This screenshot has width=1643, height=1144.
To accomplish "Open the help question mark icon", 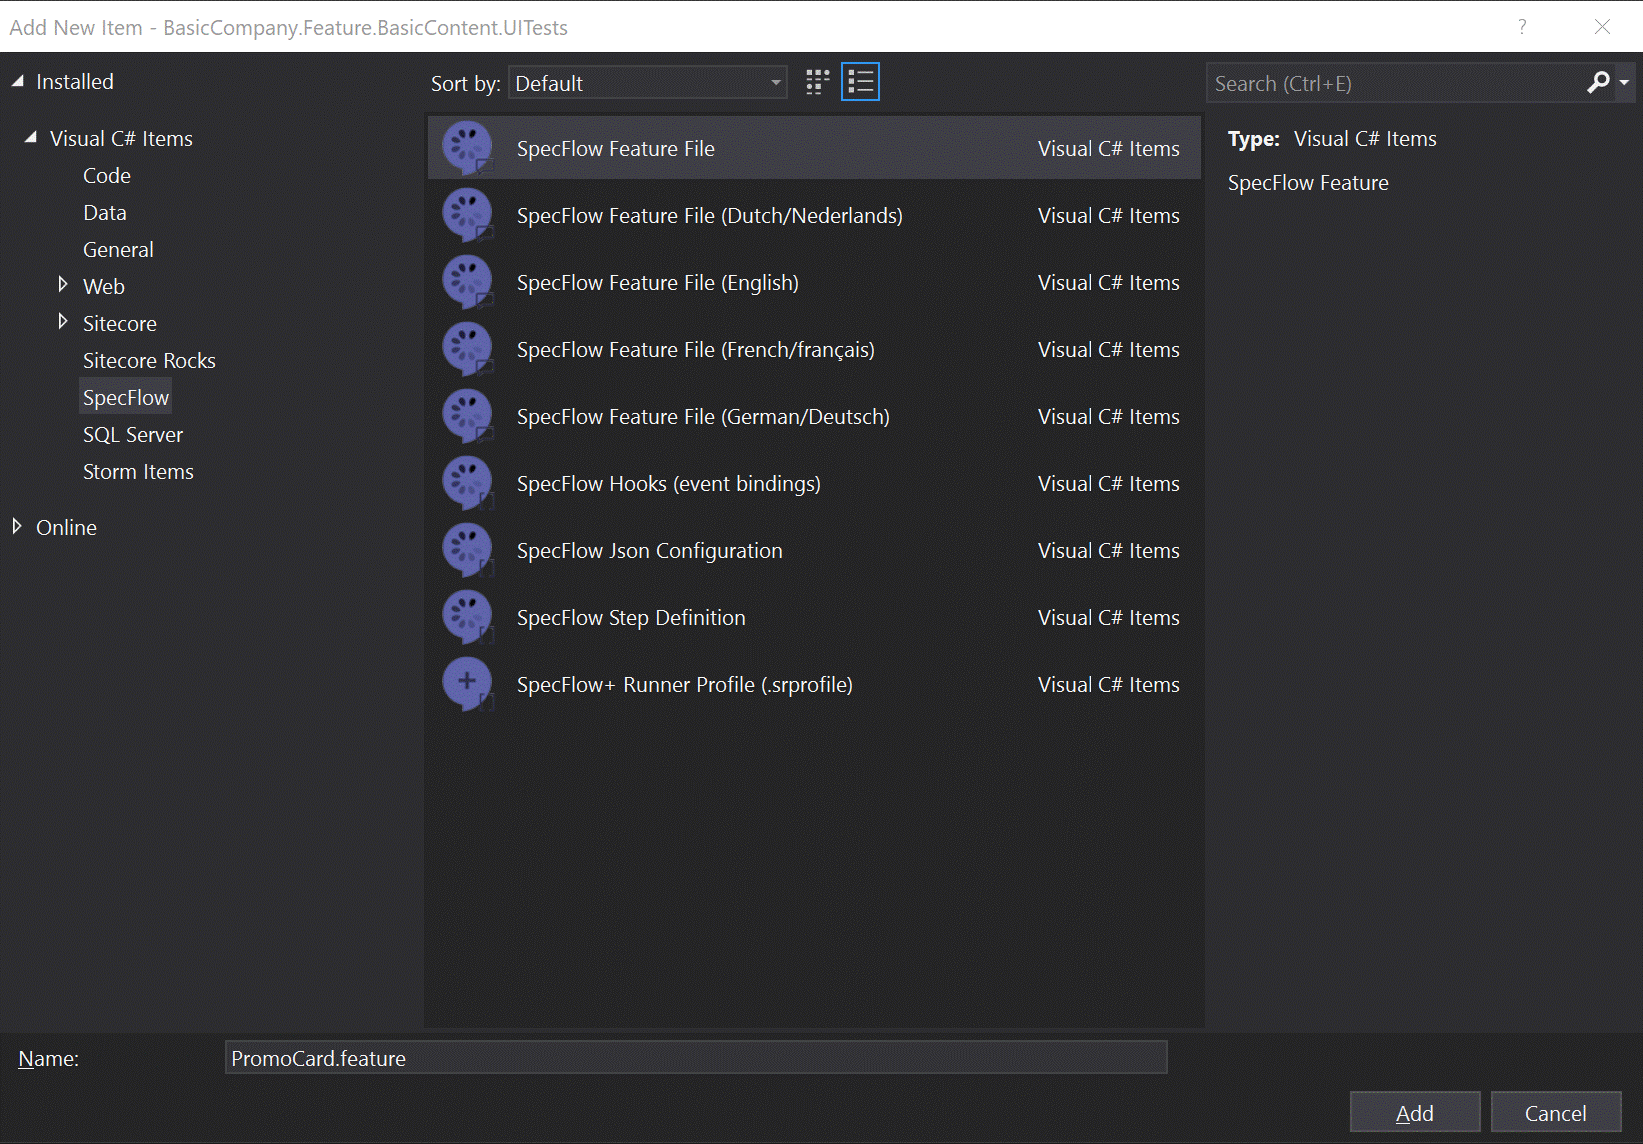I will [x=1522, y=27].
